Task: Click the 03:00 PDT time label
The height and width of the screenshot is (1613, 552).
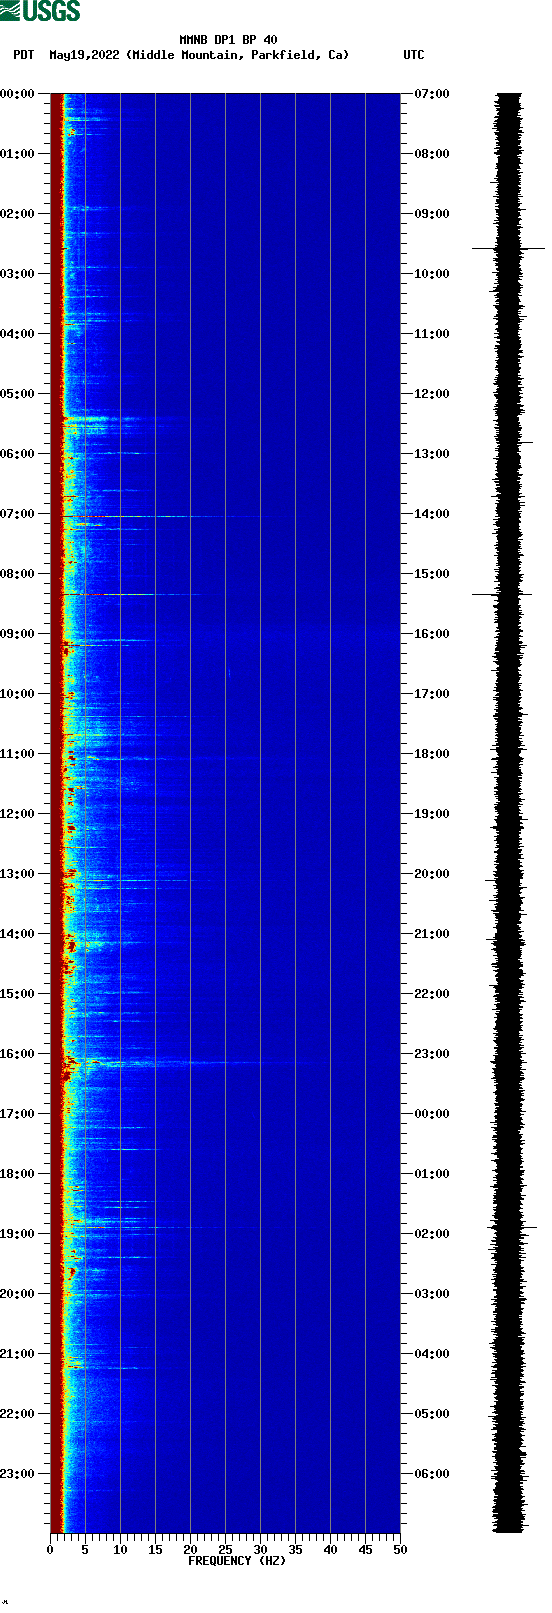Action: coord(18,274)
